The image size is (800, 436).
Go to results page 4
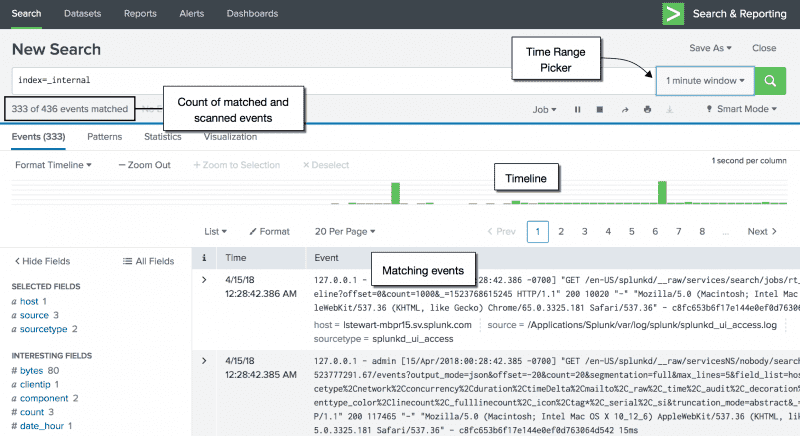[608, 232]
